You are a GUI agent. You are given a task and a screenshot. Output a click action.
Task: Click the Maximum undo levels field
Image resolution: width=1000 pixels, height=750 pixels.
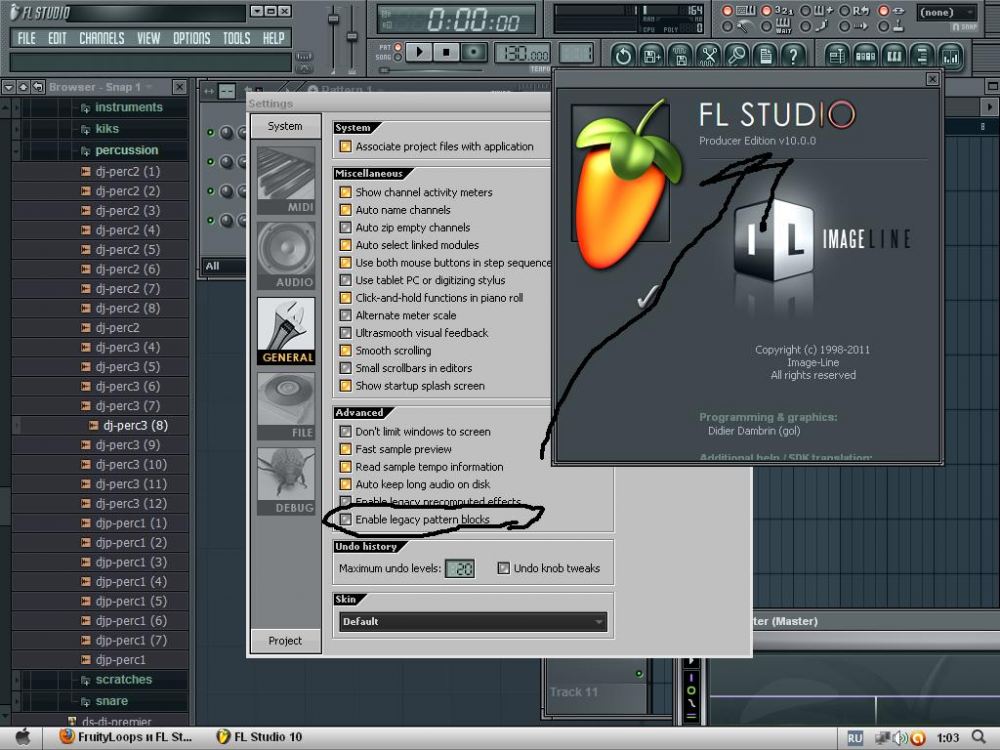click(460, 568)
